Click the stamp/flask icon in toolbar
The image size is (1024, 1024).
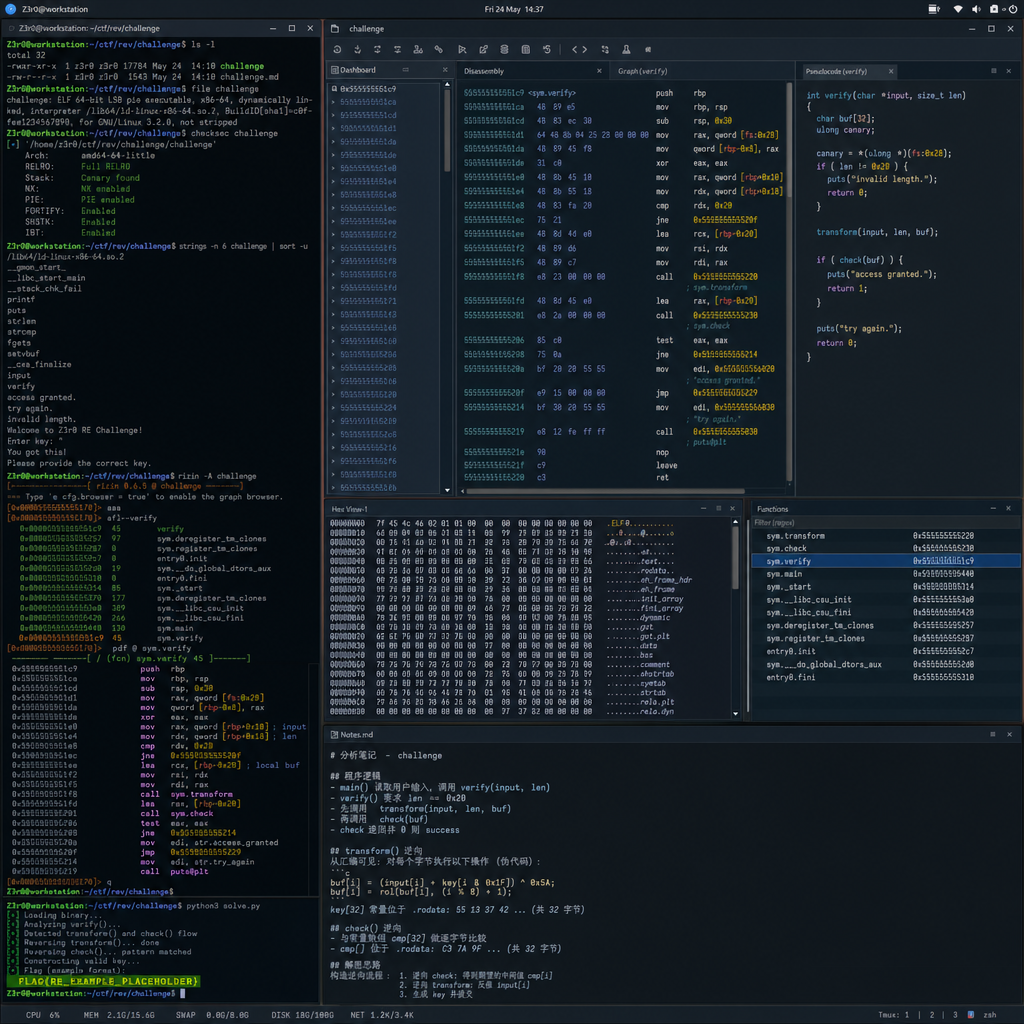point(626,50)
